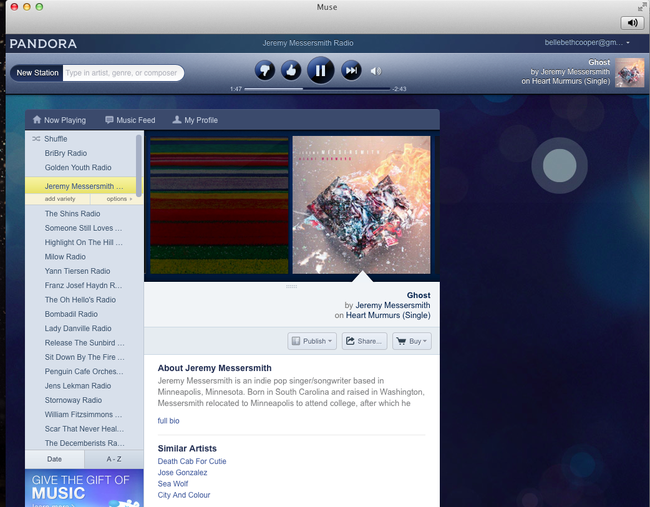The height and width of the screenshot is (507, 650).
Task: Switch to the Music Feed tab
Action: point(130,120)
